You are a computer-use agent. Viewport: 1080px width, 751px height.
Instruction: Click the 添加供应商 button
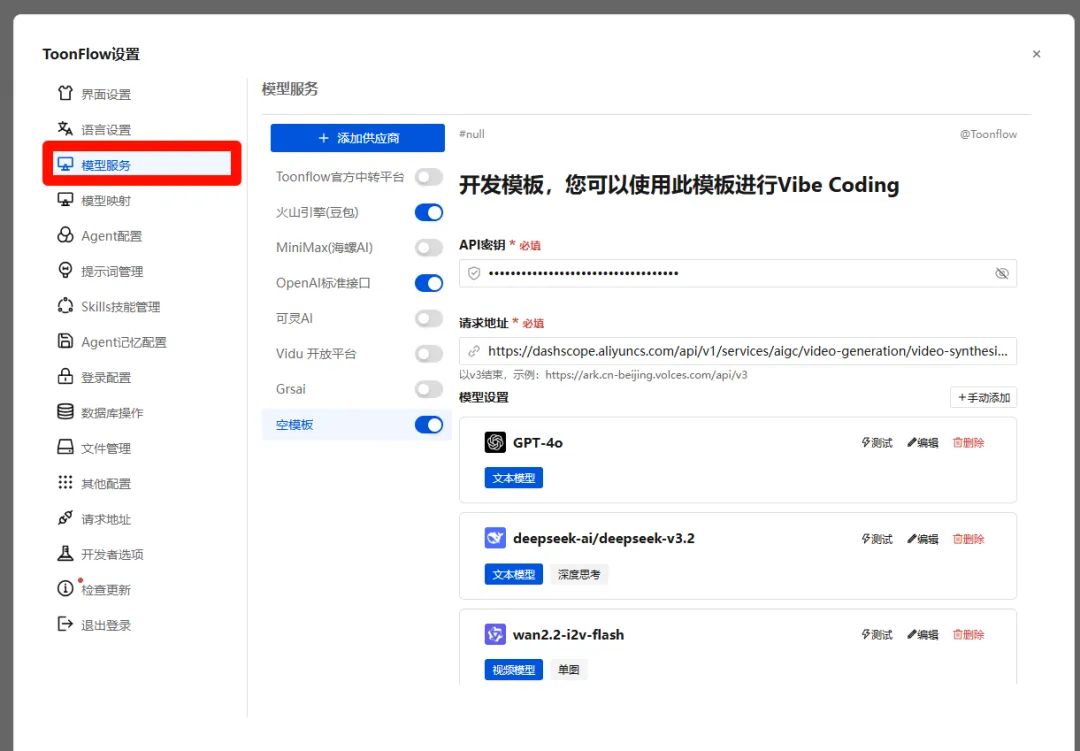point(357,138)
